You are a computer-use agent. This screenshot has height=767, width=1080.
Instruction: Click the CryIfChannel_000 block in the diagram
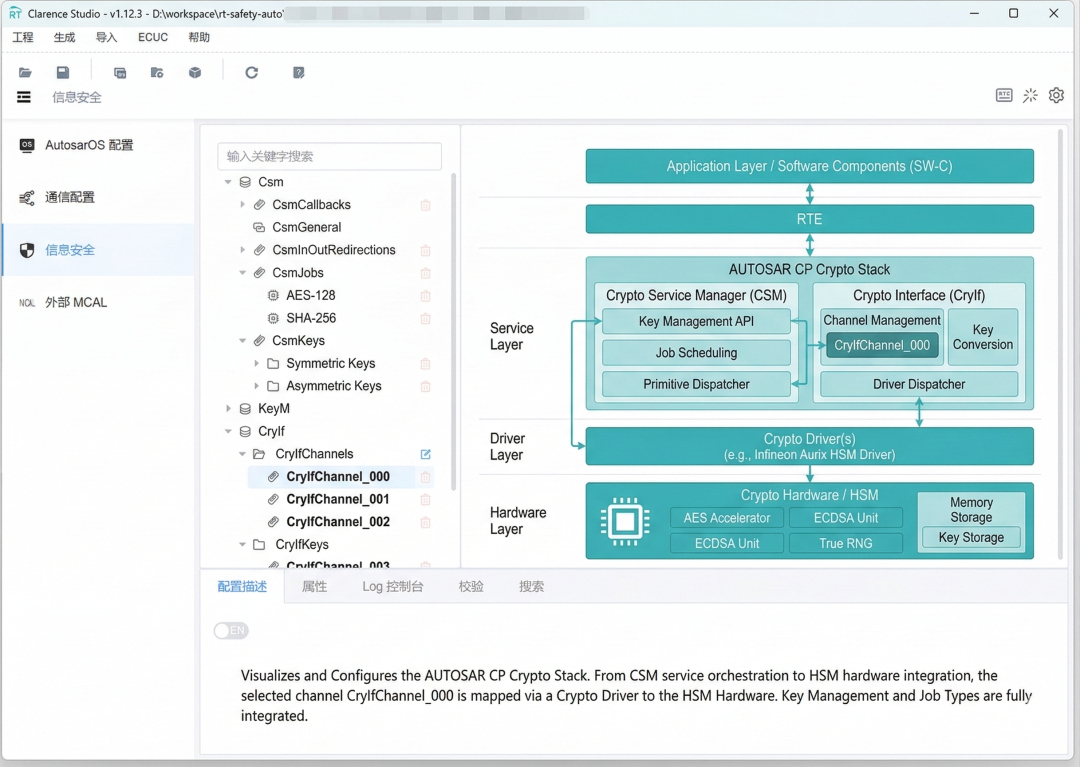pyautogui.click(x=881, y=346)
